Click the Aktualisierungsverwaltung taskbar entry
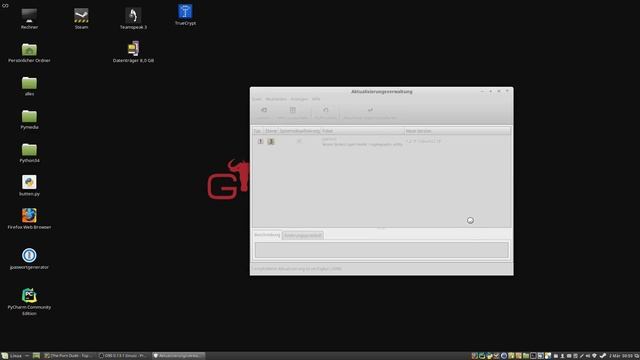The height and width of the screenshot is (360, 640). (x=178, y=356)
